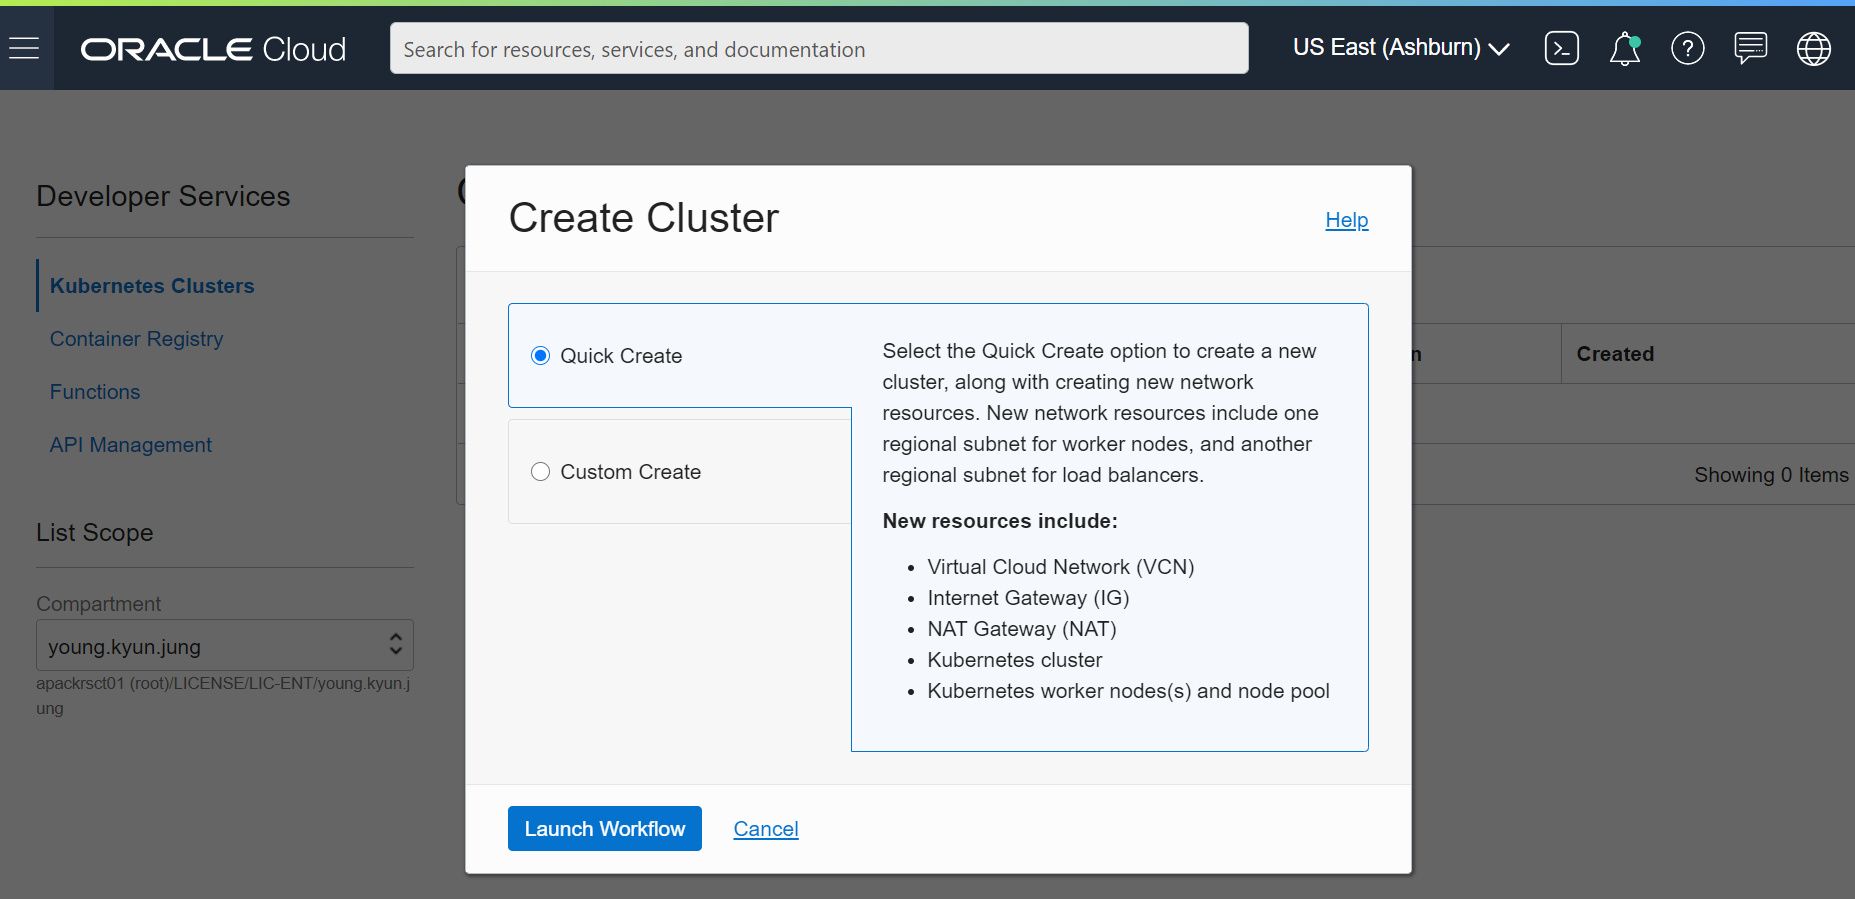1855x899 pixels.
Task: Open Cloud Shell terminal icon
Action: [x=1561, y=48]
